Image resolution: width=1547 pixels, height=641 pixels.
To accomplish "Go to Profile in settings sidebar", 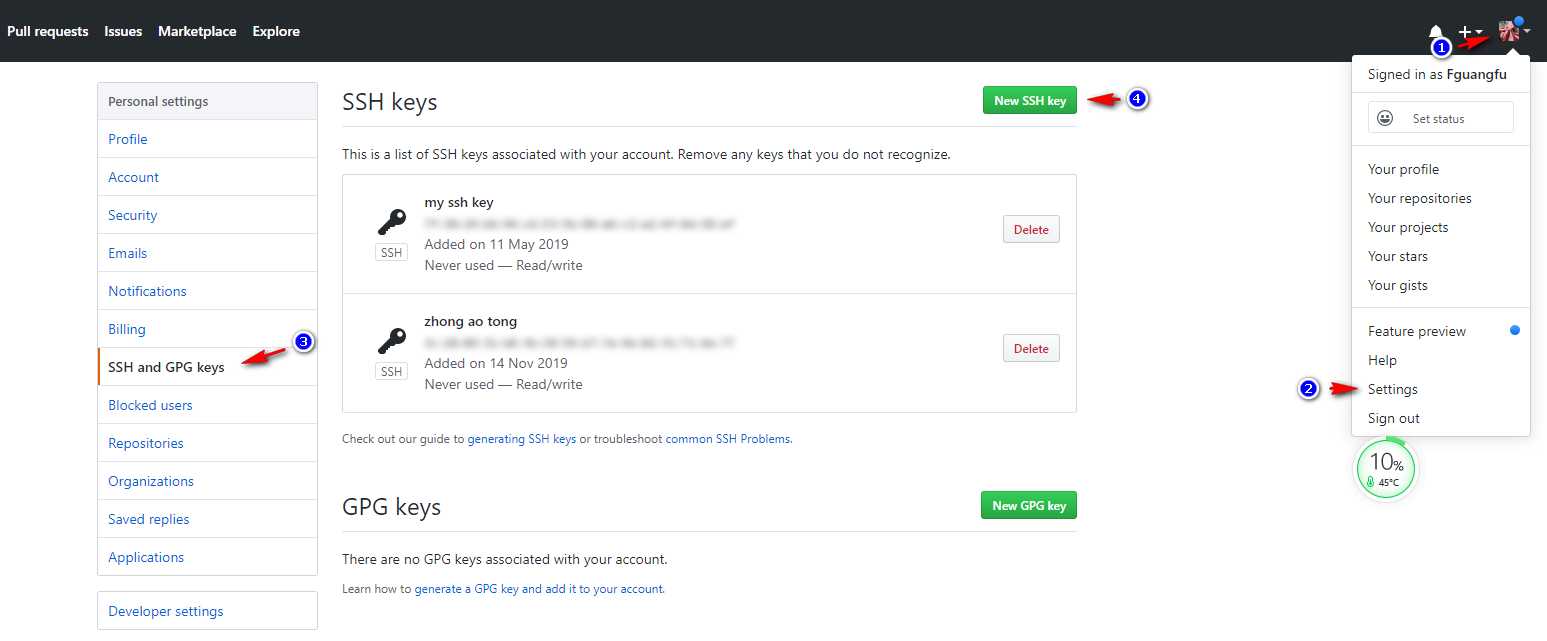I will tap(128, 139).
